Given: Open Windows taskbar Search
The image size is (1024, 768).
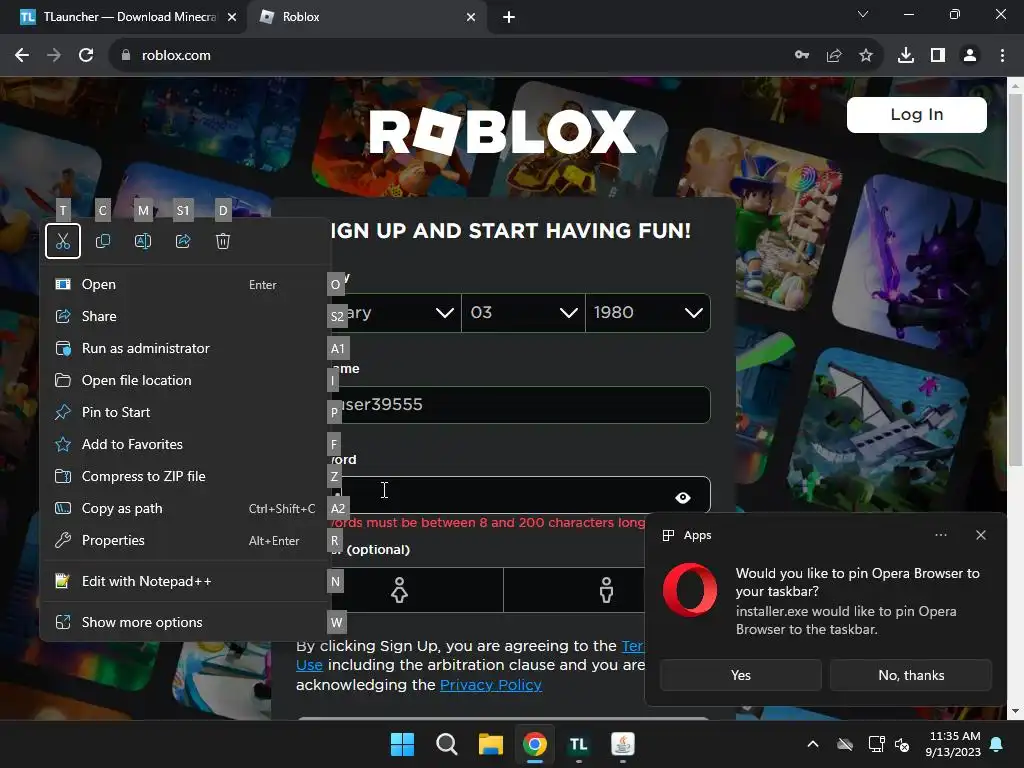Looking at the screenshot, I should click(x=447, y=744).
